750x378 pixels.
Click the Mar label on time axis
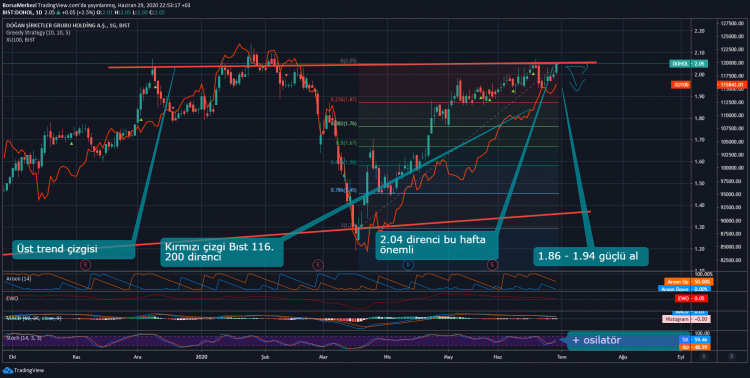click(x=323, y=356)
